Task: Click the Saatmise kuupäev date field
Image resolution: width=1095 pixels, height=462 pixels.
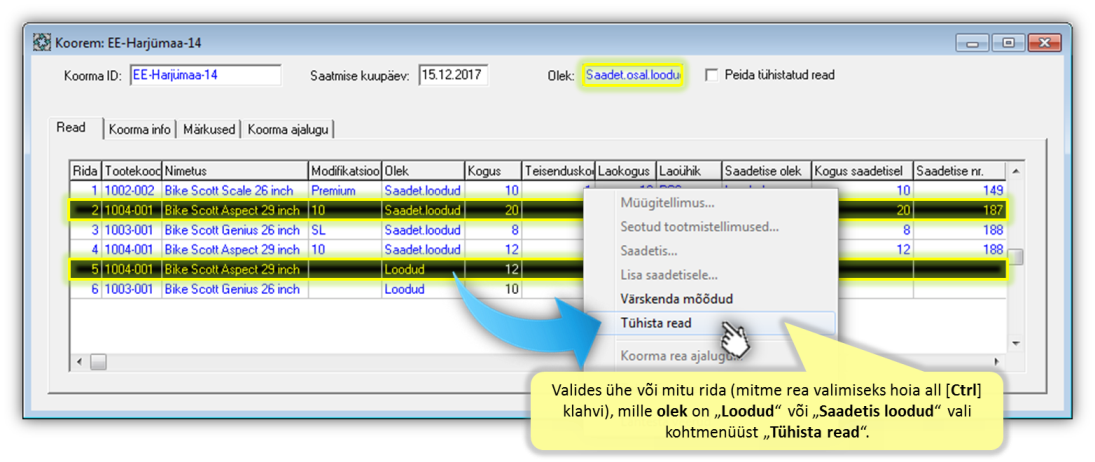Action: point(452,75)
